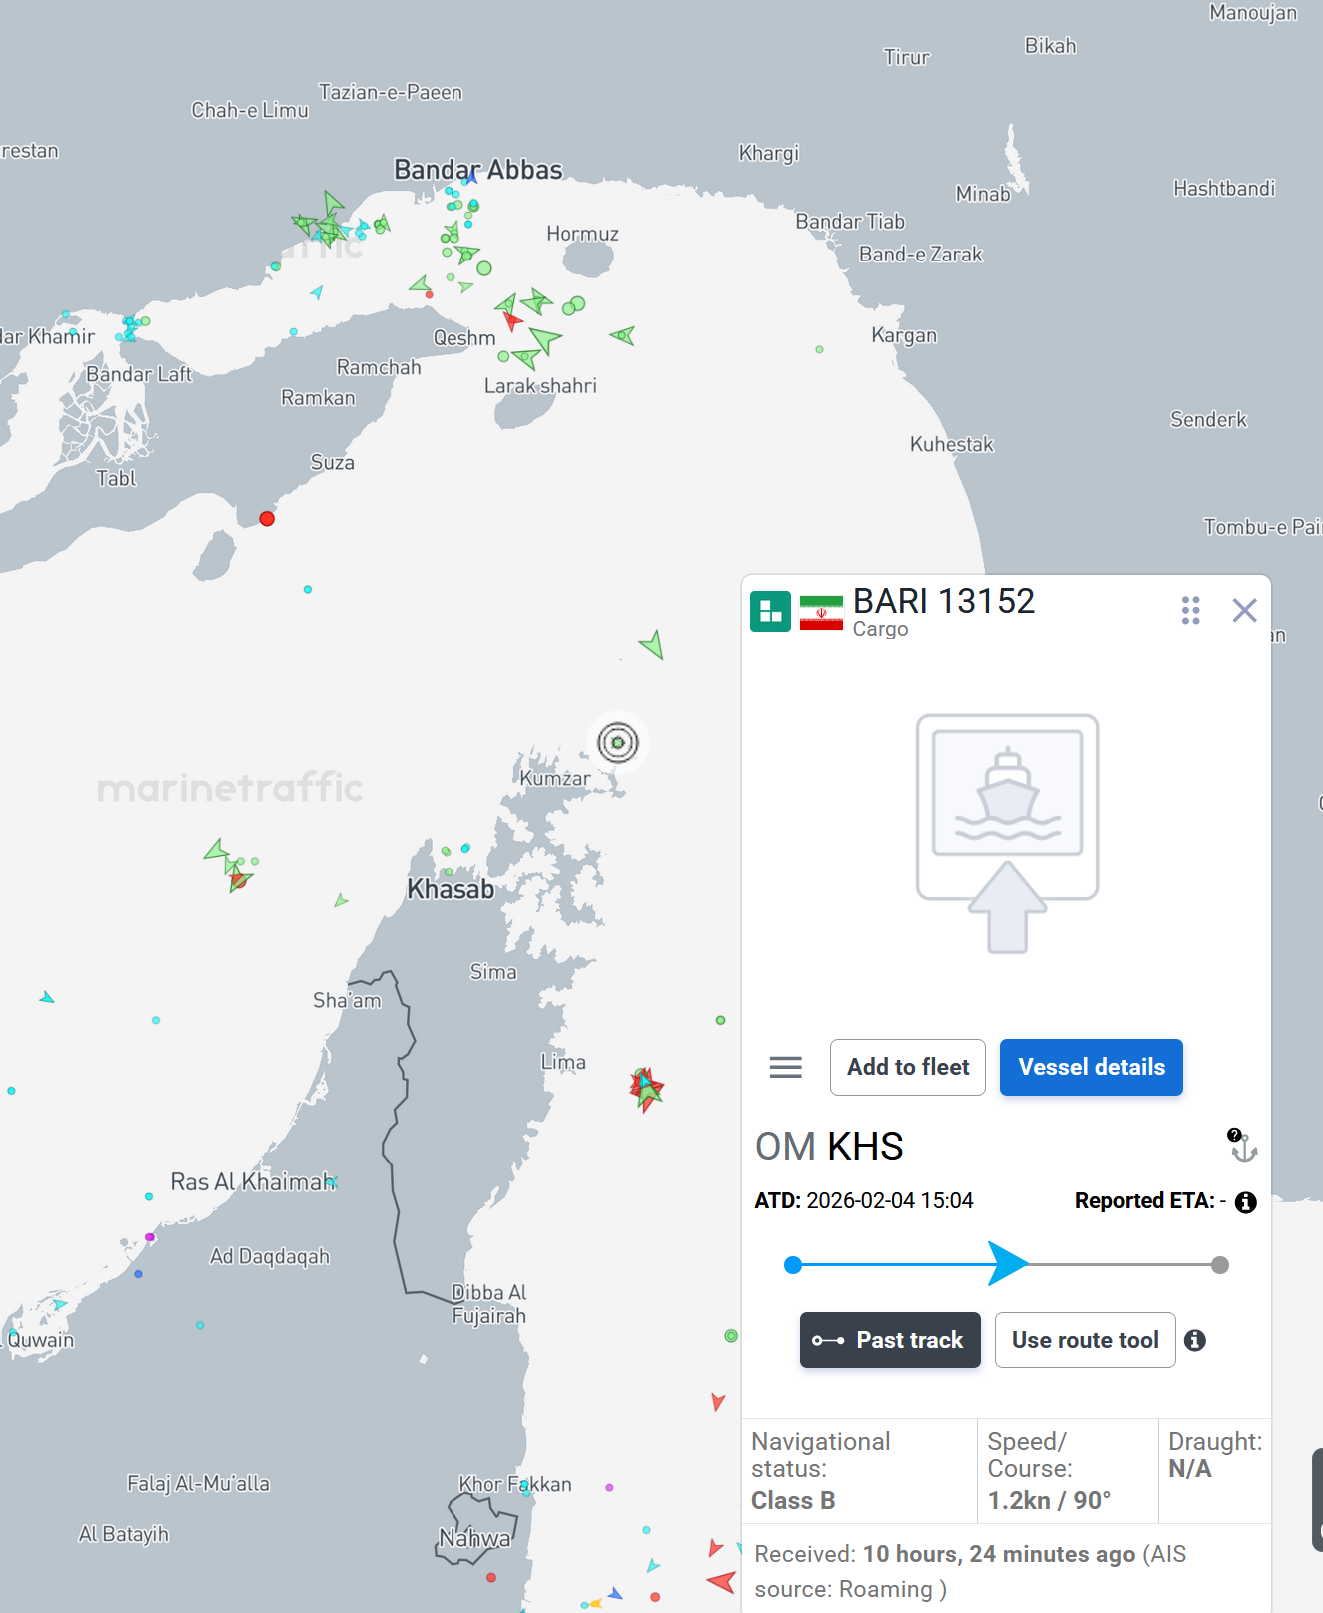Grab the six-dot drag handle on the vessel popup
This screenshot has width=1323, height=1613.
[x=1190, y=610]
